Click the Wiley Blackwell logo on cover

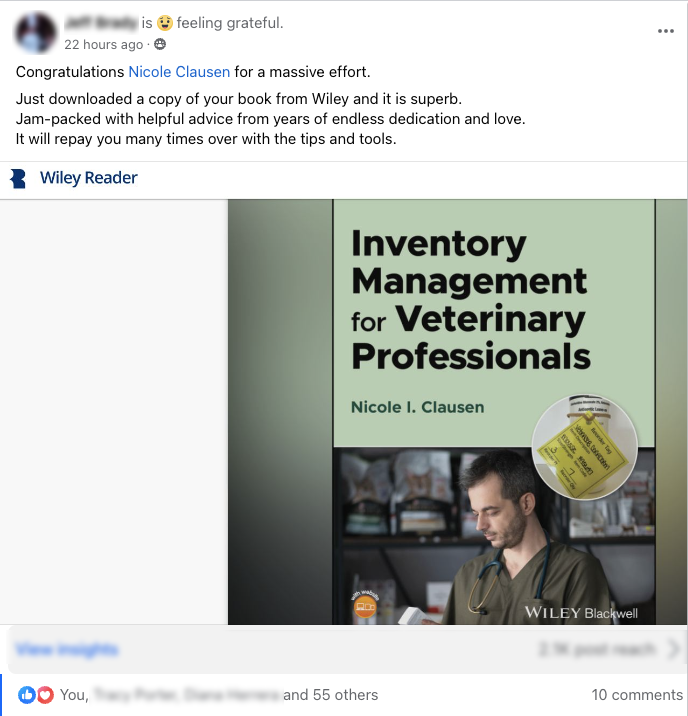581,612
